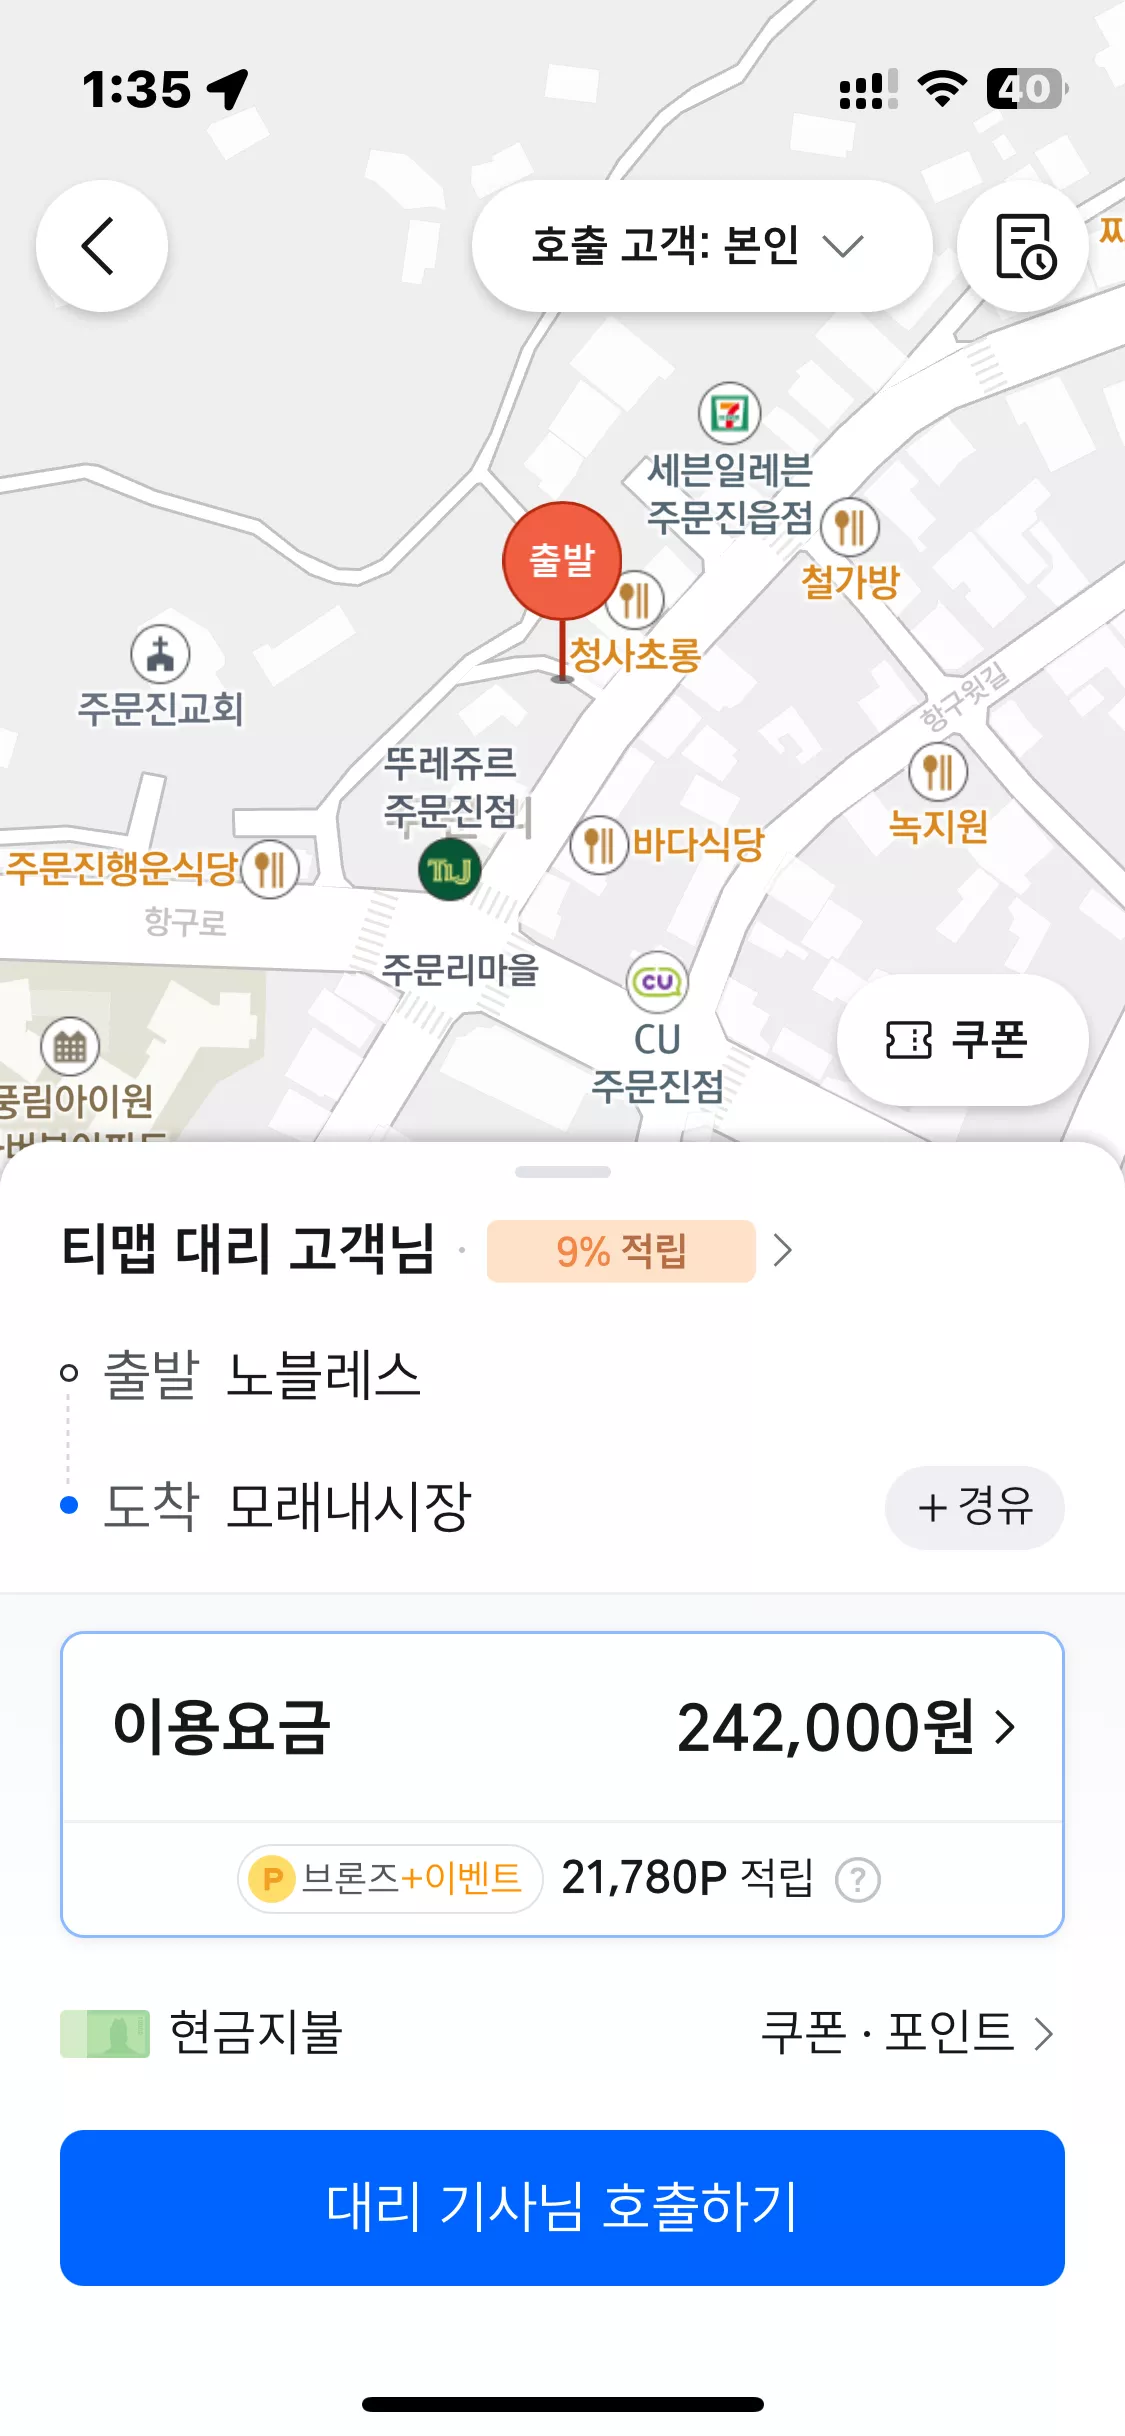Tap the 바다식당 restaurant icon
1125x2436 pixels.
598,844
